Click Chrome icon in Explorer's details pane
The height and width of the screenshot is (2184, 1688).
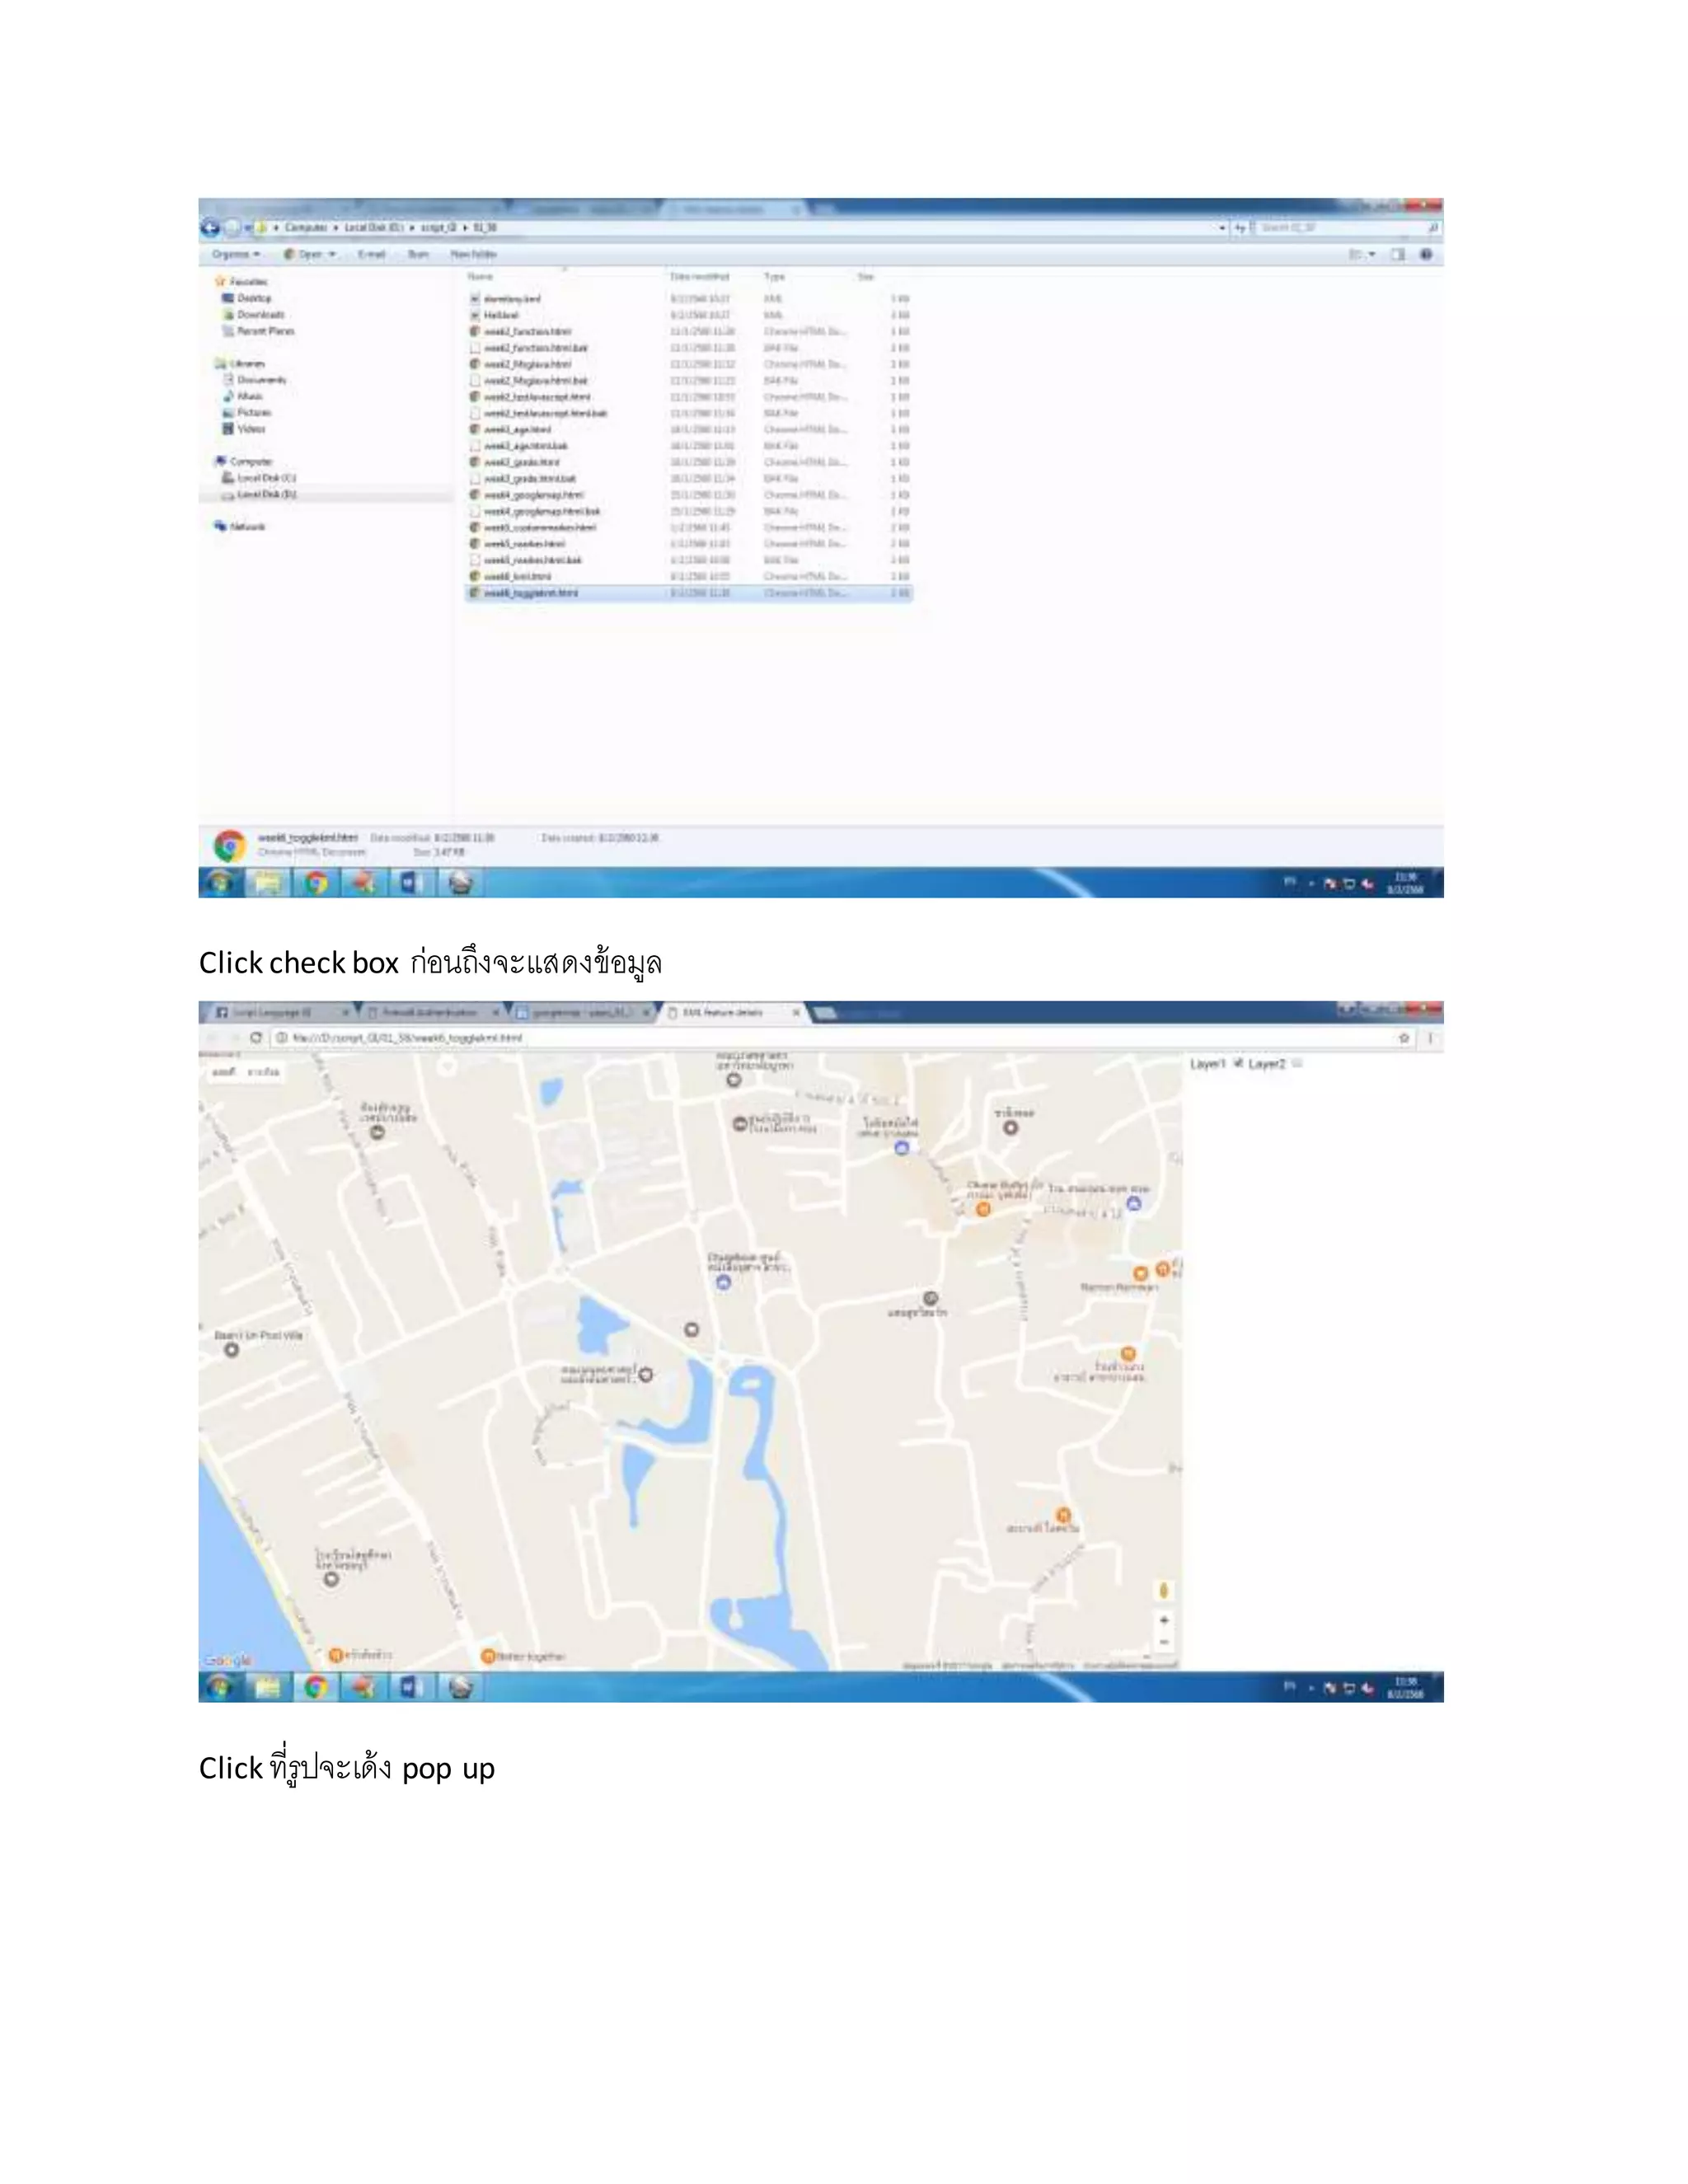click(230, 846)
